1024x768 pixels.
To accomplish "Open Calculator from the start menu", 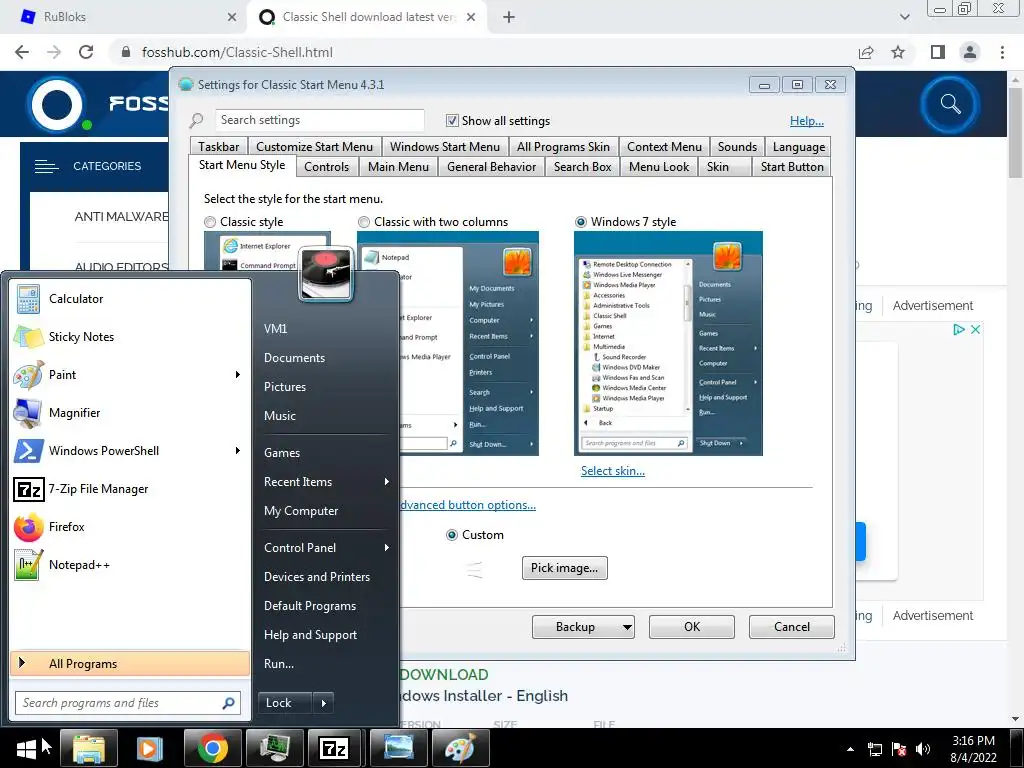I will 129,299.
